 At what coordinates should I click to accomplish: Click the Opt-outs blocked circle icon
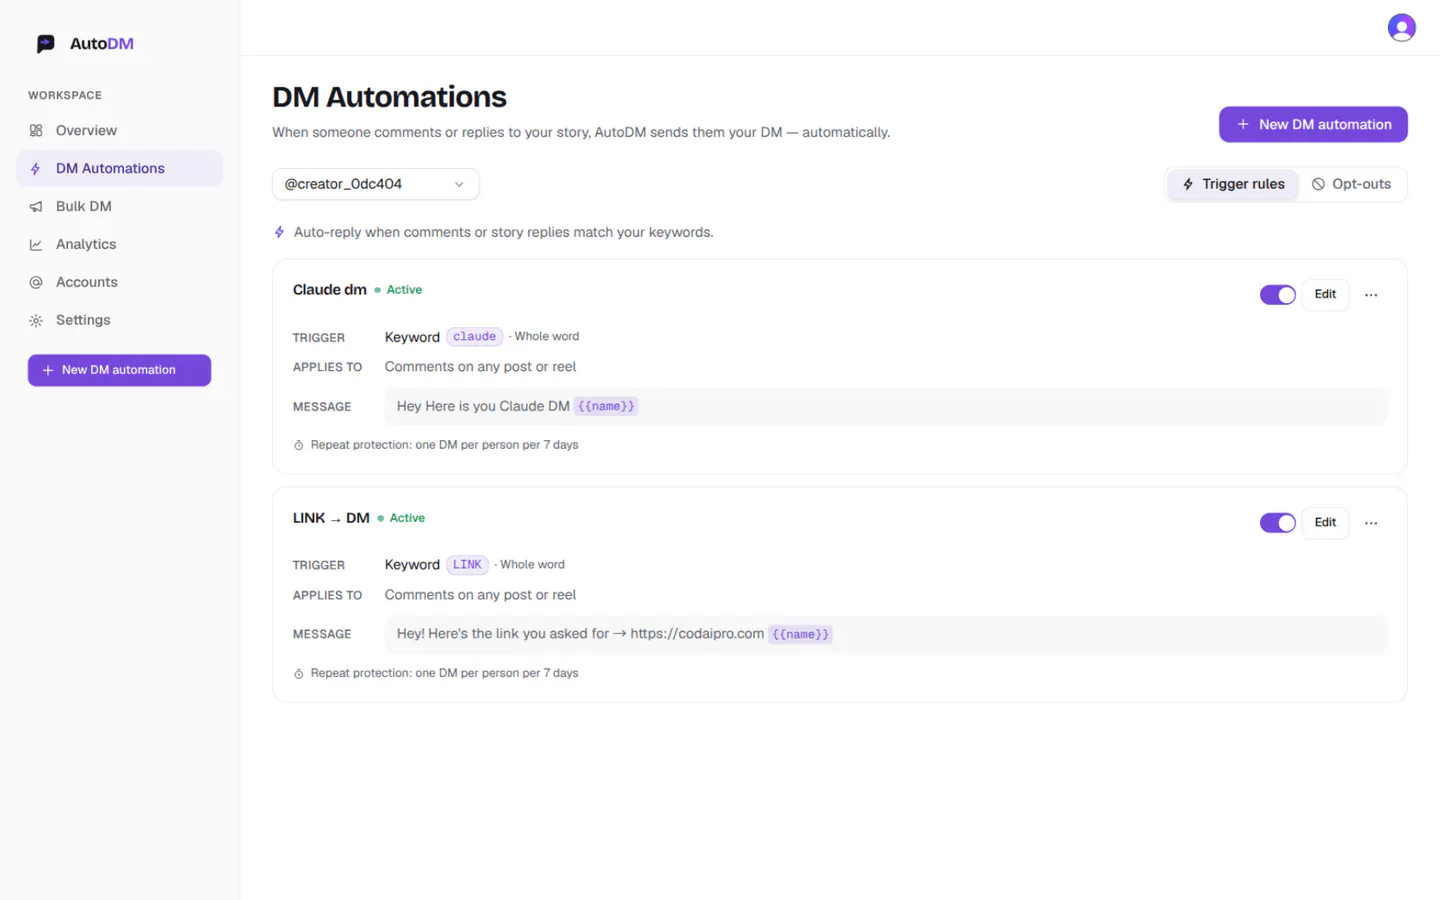[1318, 184]
